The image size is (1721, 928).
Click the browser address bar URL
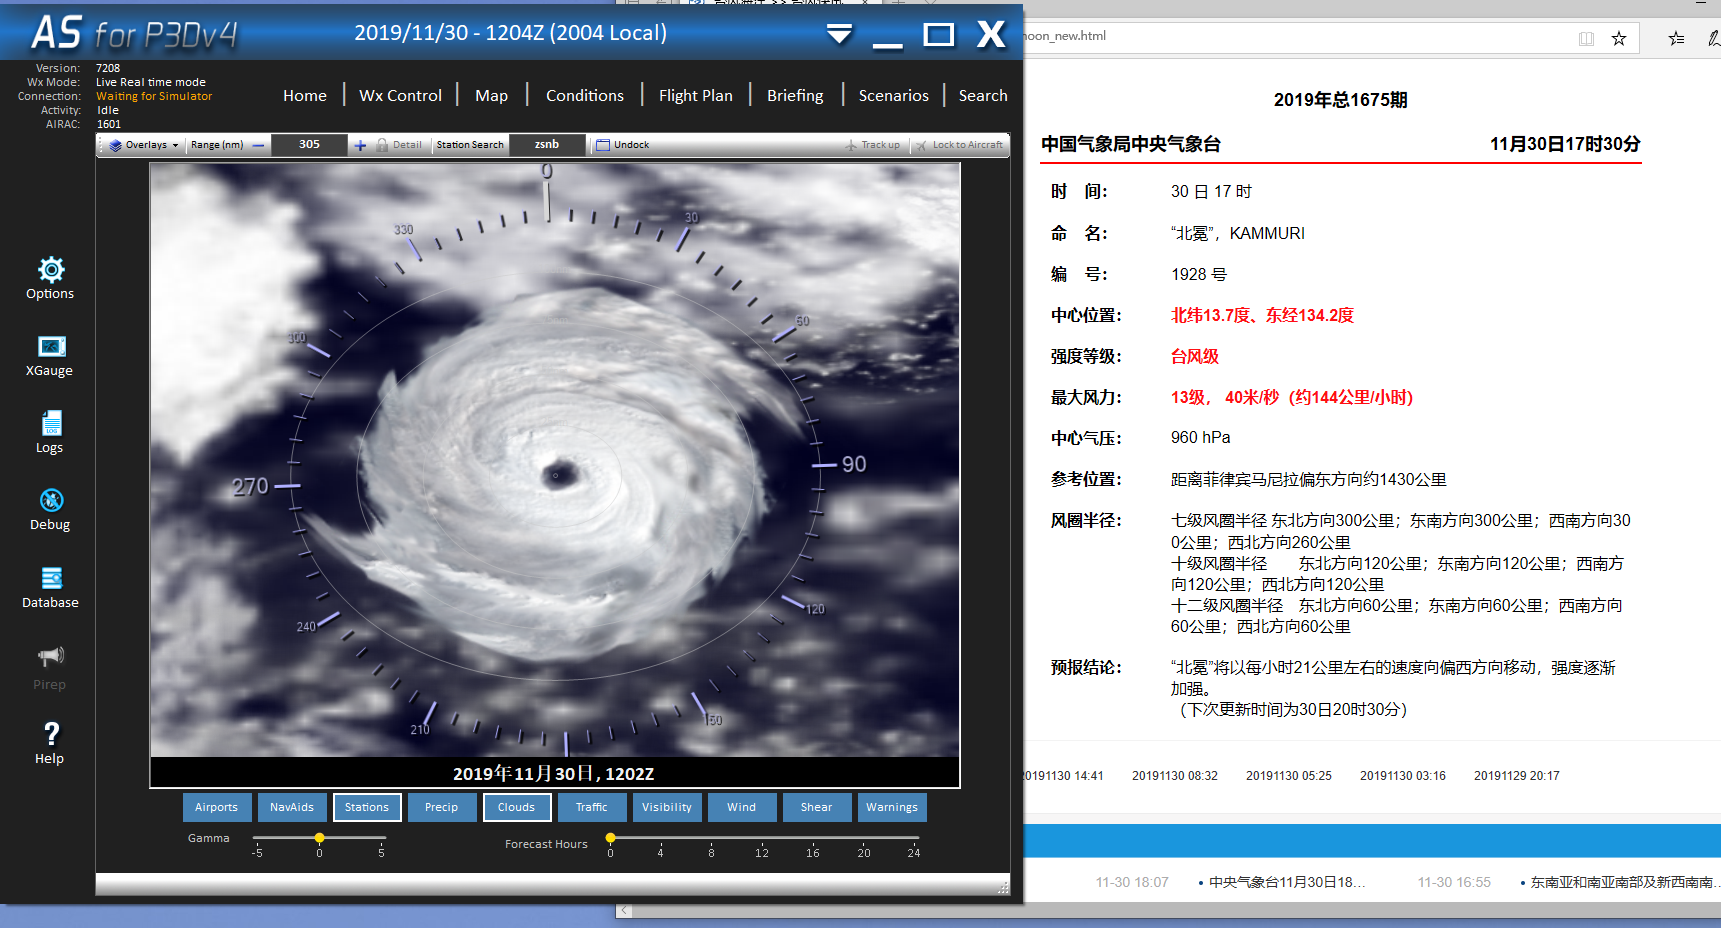click(1066, 36)
